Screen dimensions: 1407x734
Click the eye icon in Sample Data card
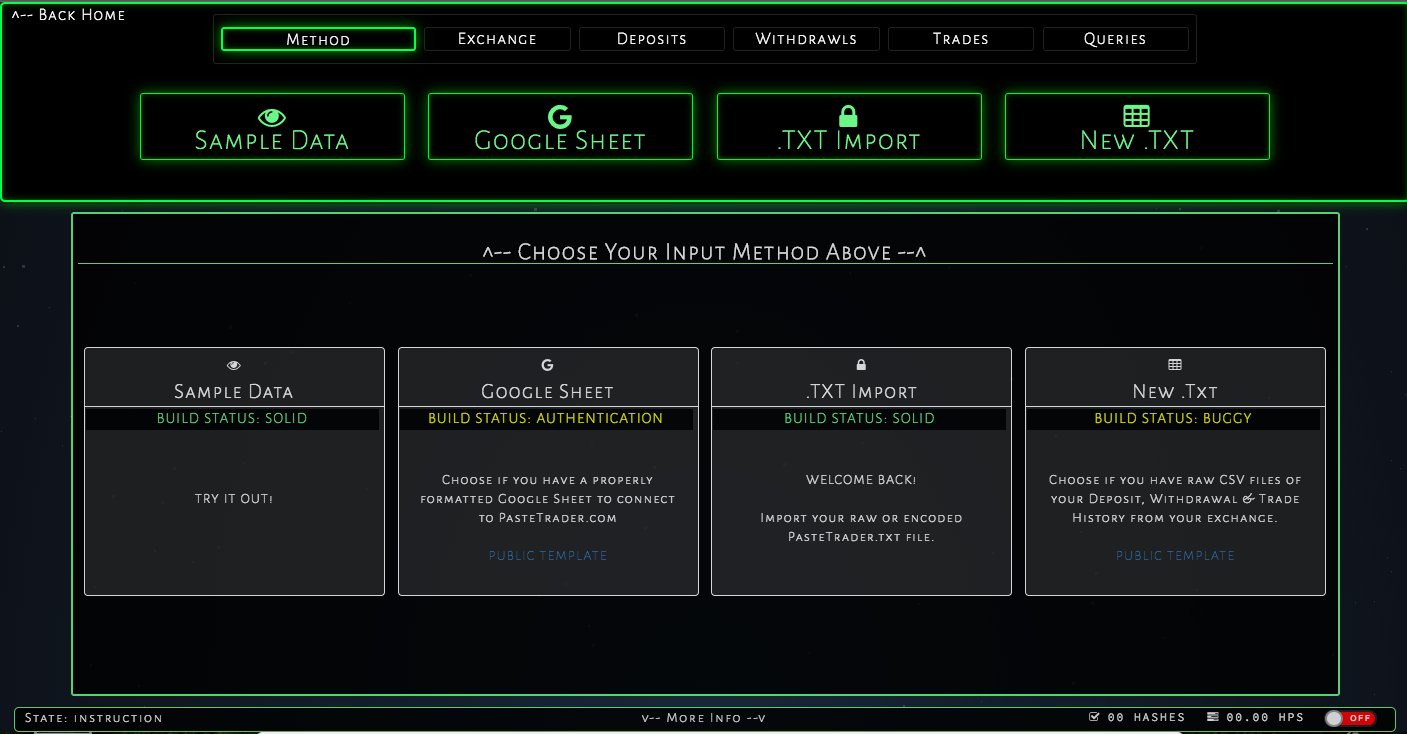(x=234, y=366)
